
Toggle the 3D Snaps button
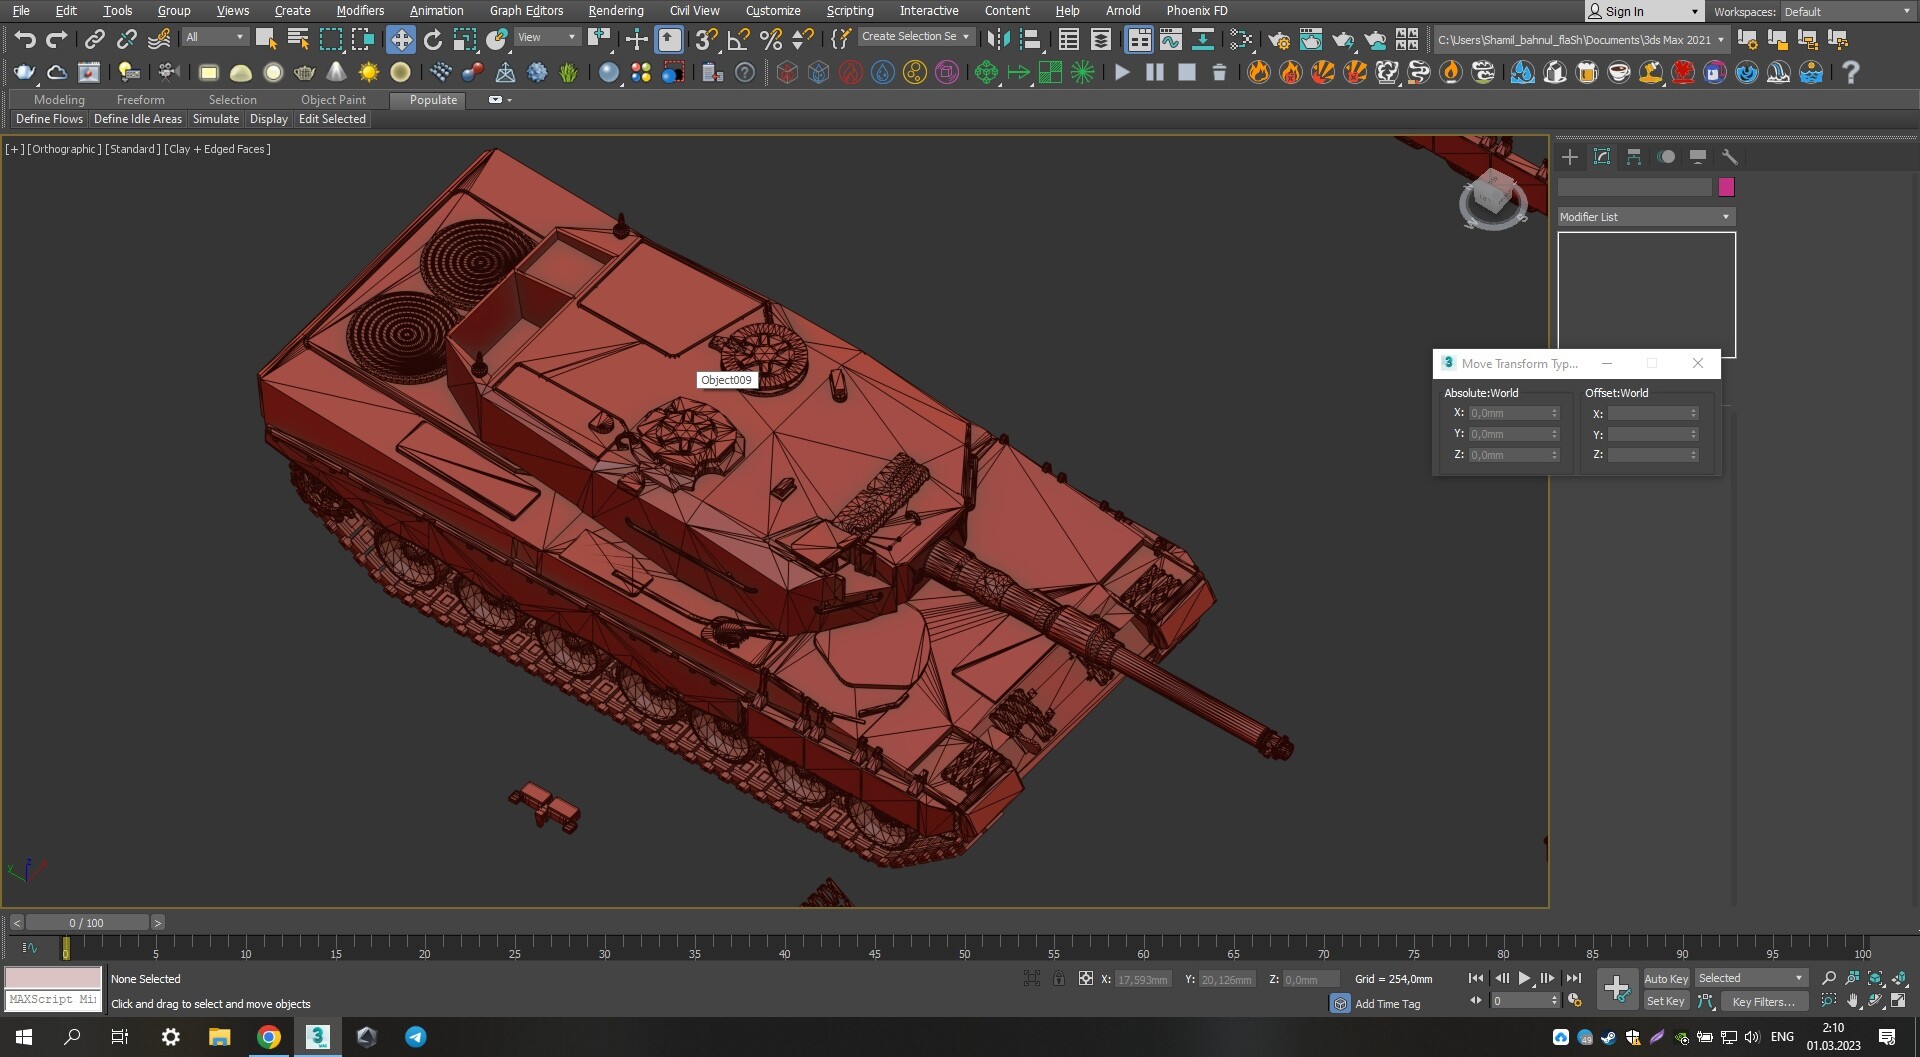point(706,37)
